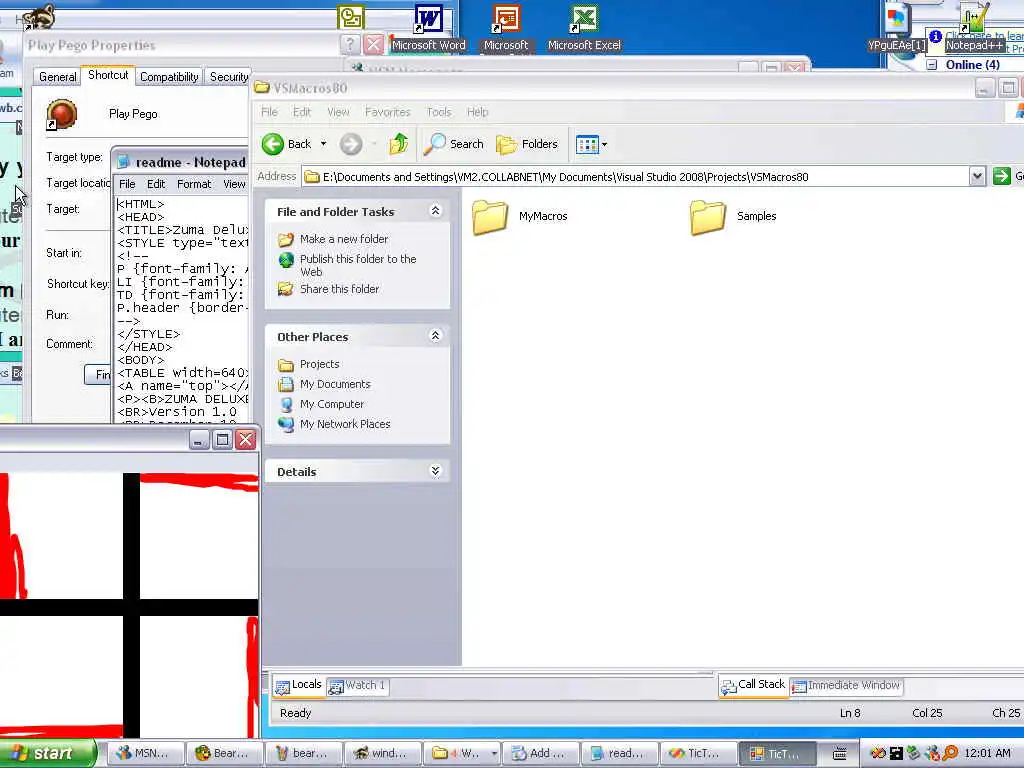Switch to the Immediate Window tab
Screen dimensions: 1024x768
[846, 686]
